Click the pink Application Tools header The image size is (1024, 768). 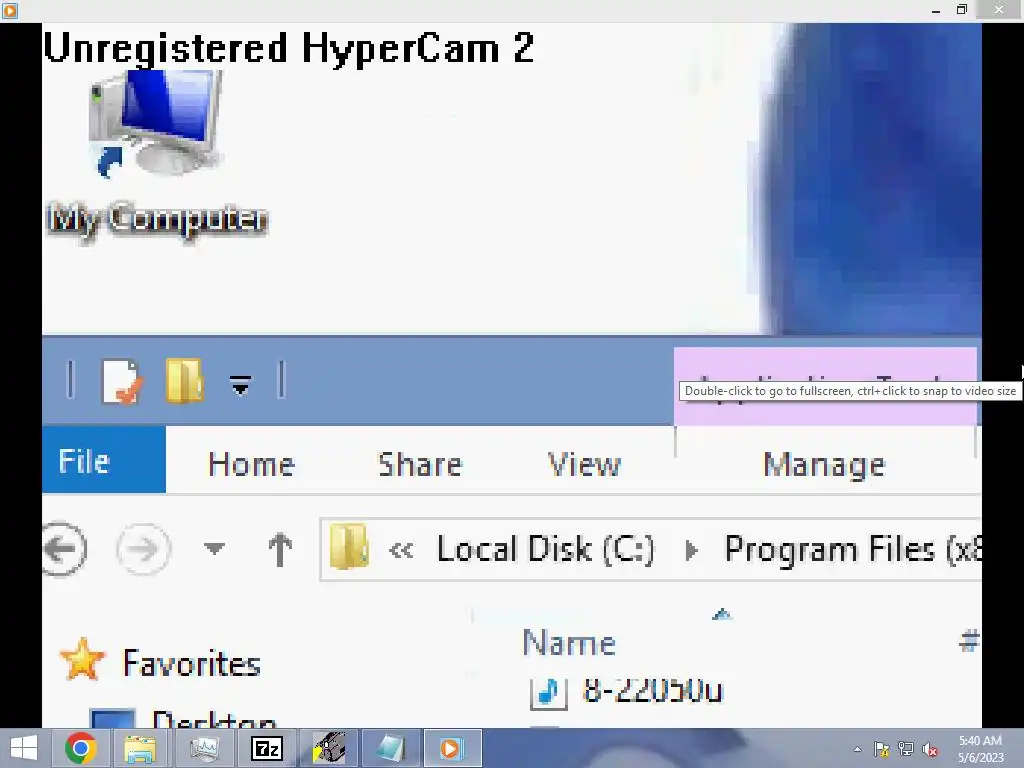tap(825, 386)
